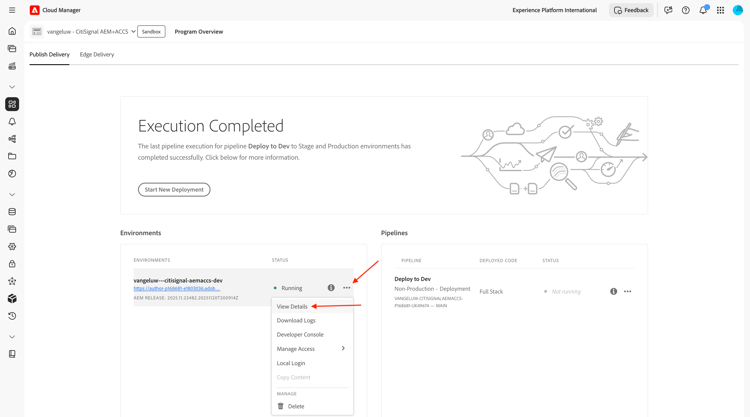Choose Manage Access from the context menu
The image size is (750, 417).
tap(296, 349)
